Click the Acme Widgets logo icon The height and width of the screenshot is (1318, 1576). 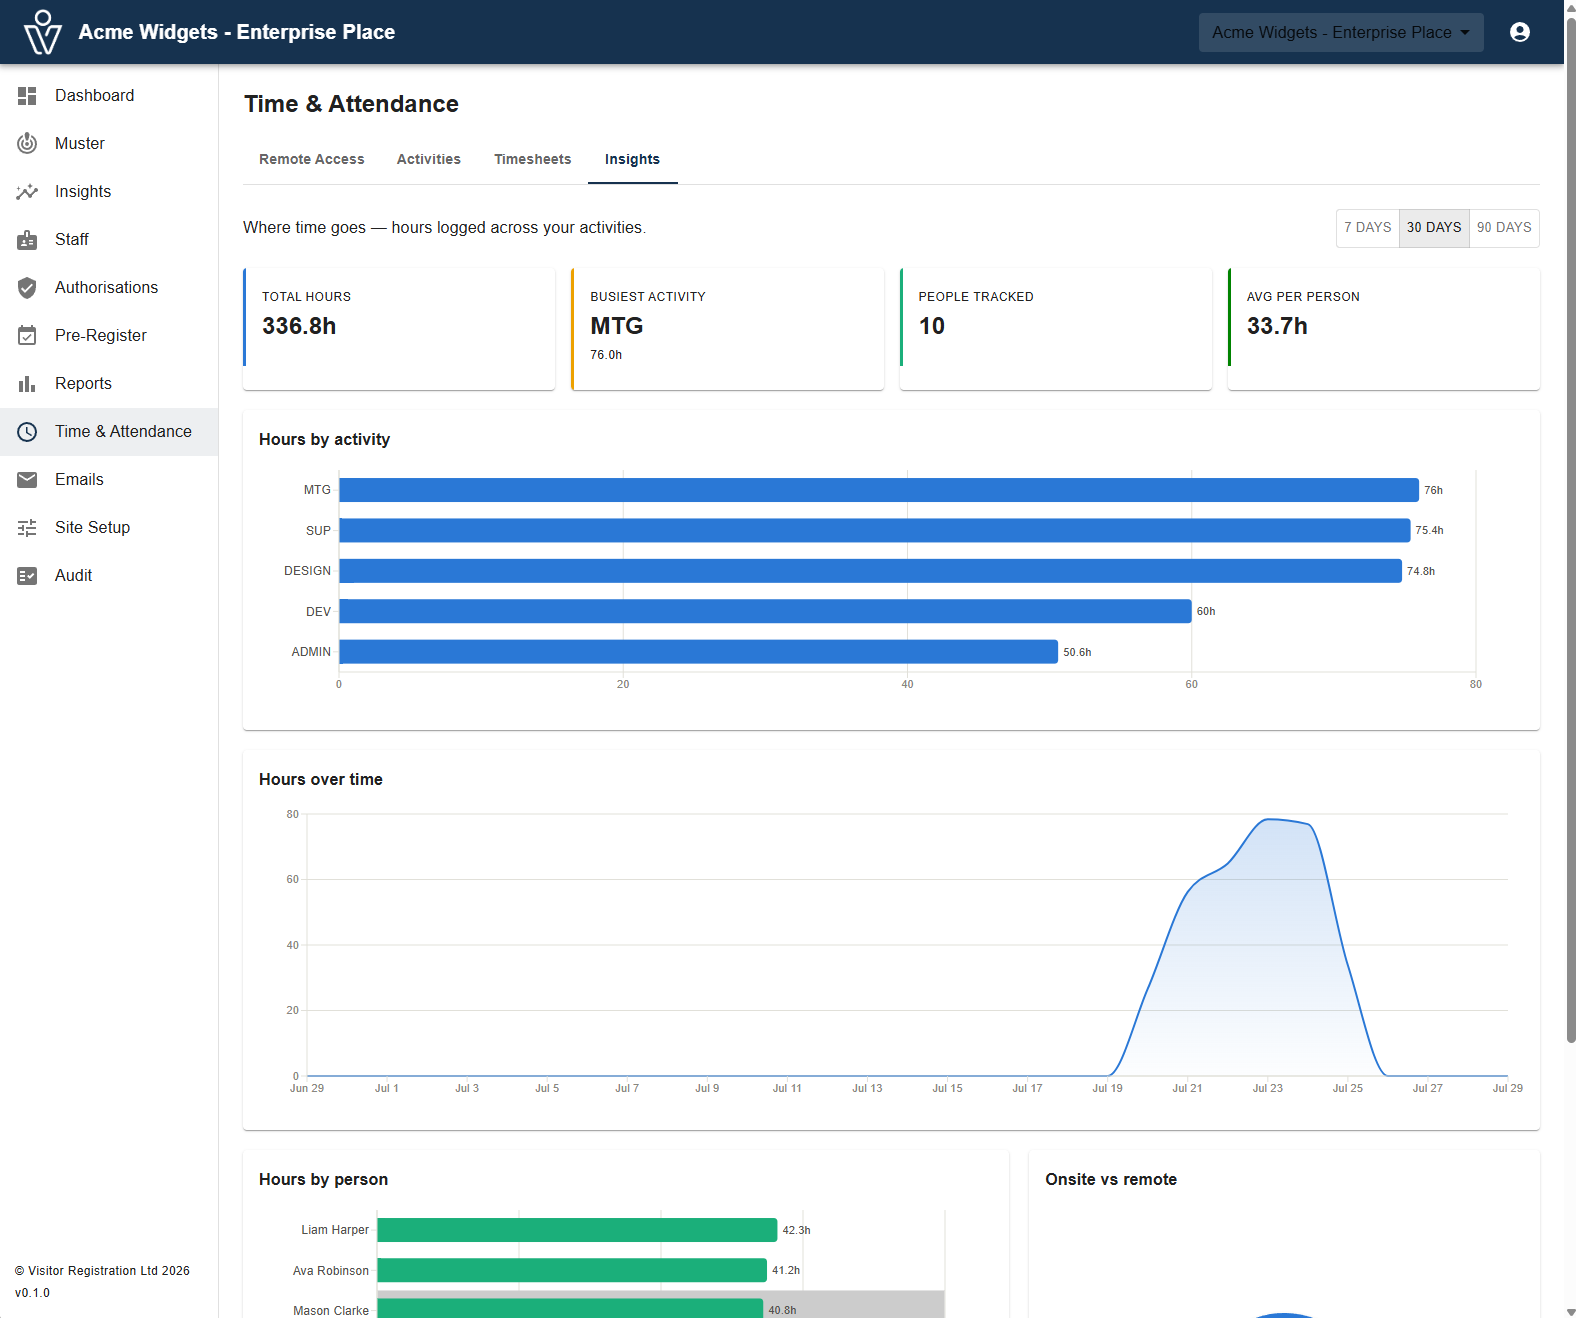tap(42, 32)
